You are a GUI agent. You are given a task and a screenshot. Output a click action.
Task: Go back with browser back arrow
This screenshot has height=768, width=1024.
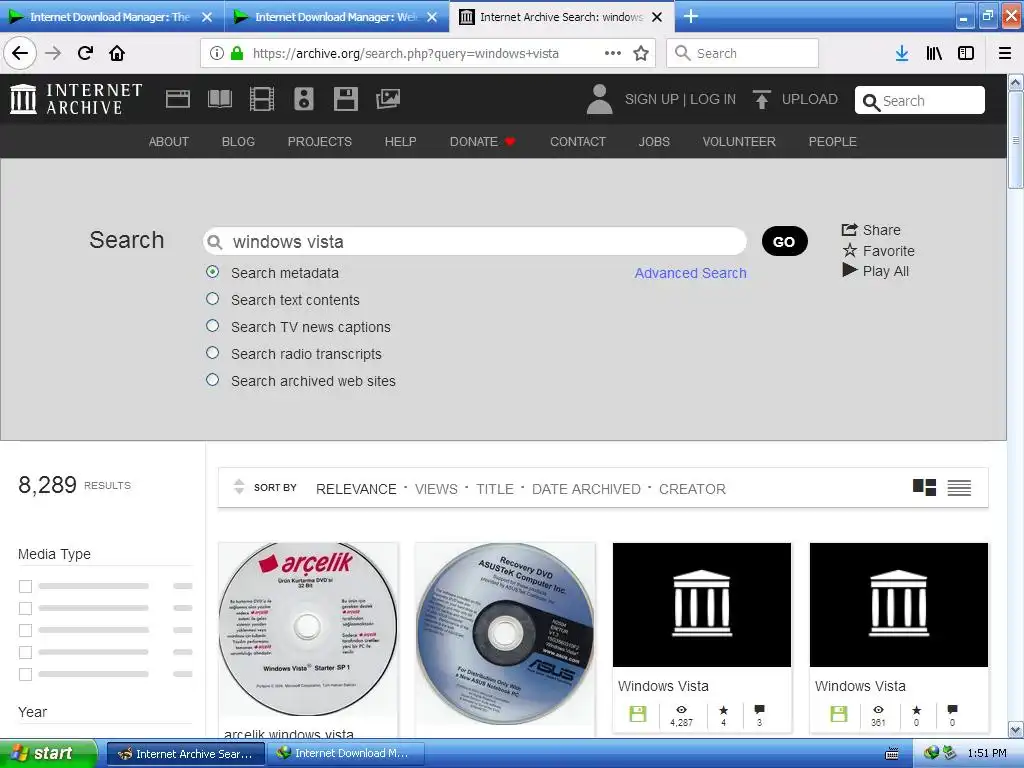pos(20,53)
